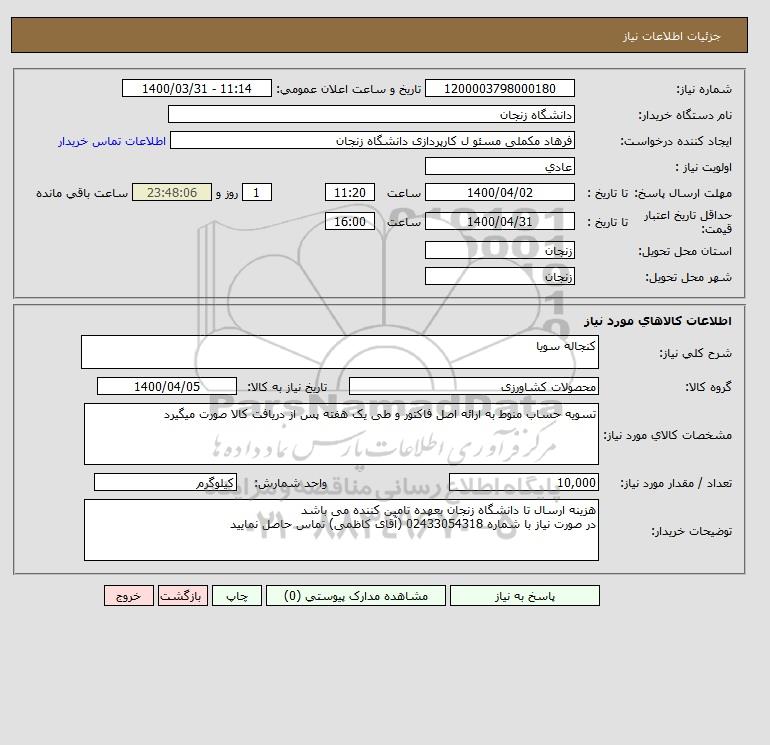Click the چاپ print button
Image resolution: width=770 pixels, height=745 pixels.
pyautogui.click(x=237, y=596)
